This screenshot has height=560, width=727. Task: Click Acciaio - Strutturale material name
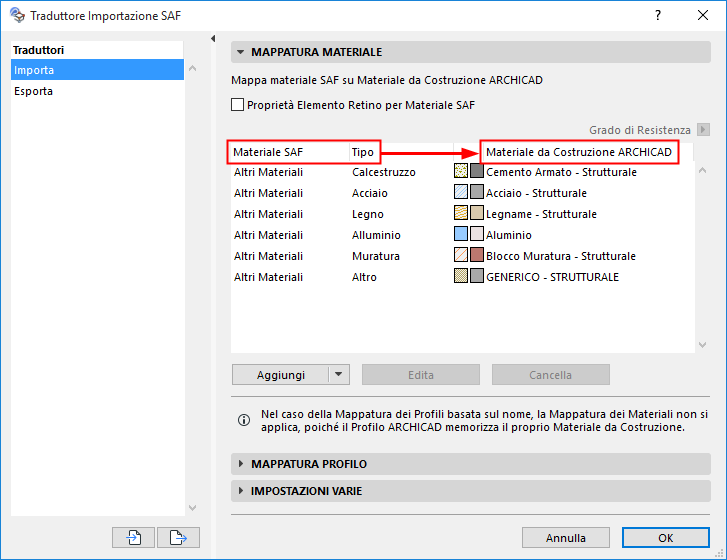[536, 193]
